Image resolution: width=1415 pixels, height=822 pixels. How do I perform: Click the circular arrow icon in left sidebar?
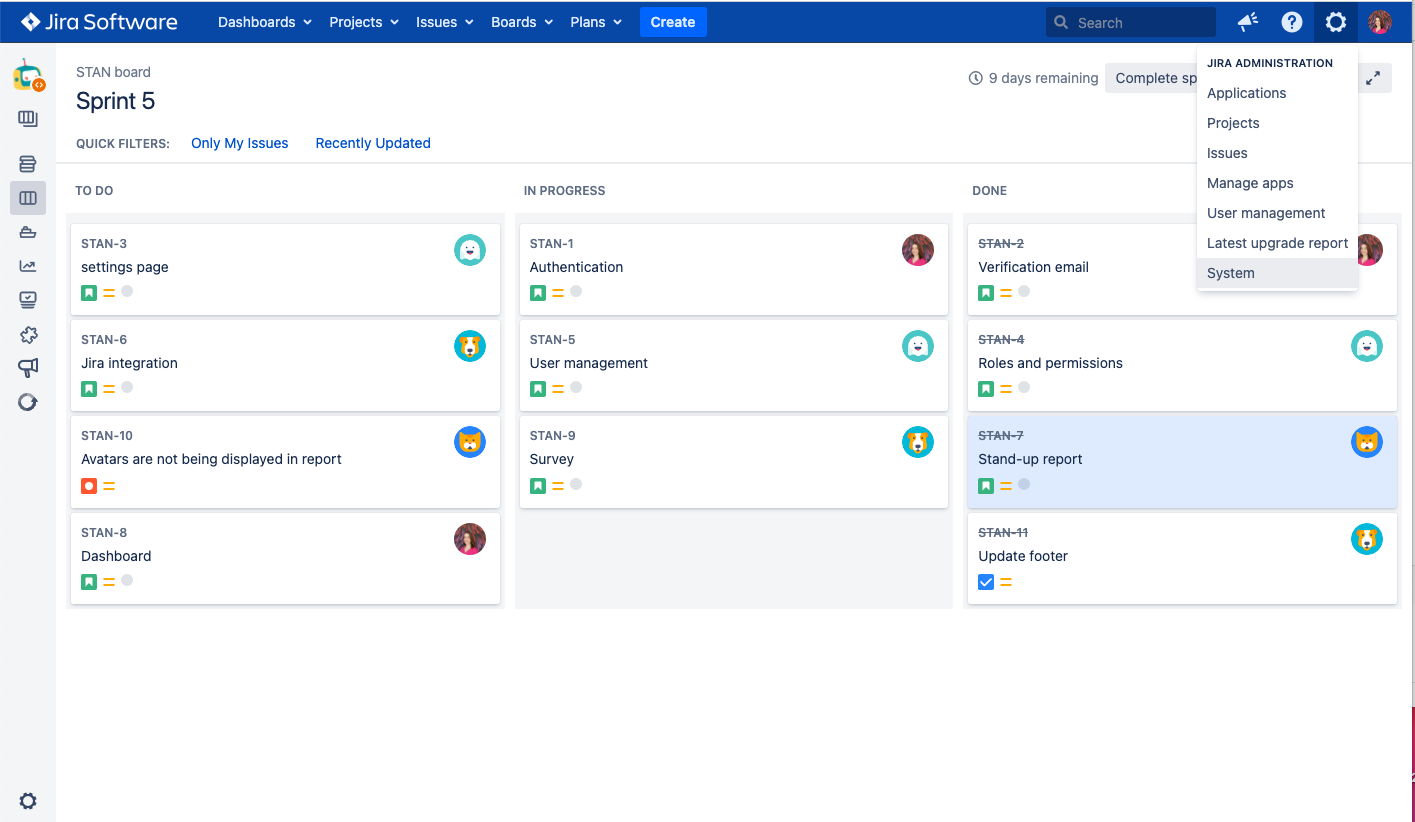pyautogui.click(x=28, y=402)
